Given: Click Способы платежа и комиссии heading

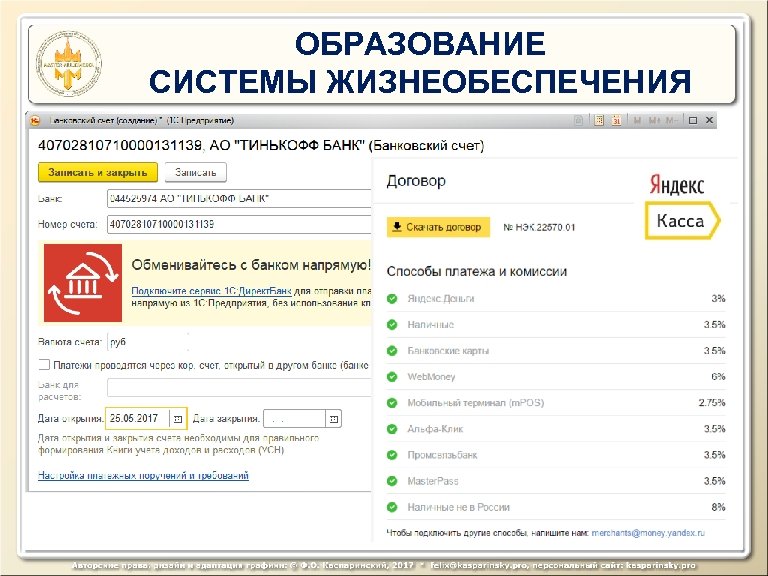Looking at the screenshot, I should click(x=477, y=272).
